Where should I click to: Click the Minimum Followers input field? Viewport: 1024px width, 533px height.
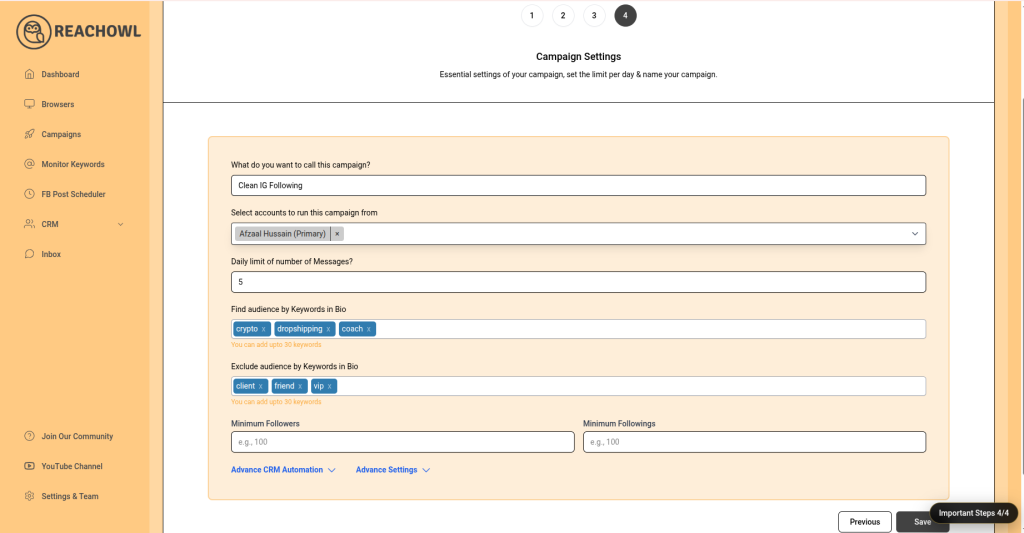click(x=402, y=442)
